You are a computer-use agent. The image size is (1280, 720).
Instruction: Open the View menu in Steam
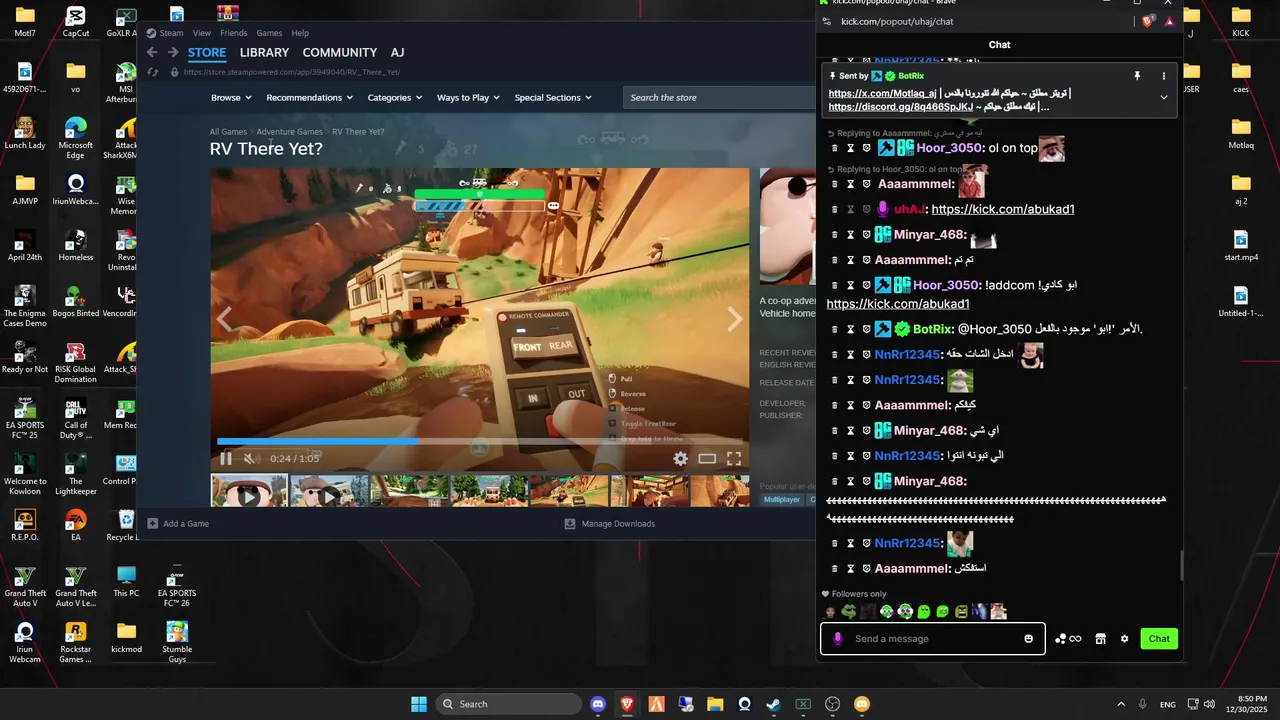point(202,33)
